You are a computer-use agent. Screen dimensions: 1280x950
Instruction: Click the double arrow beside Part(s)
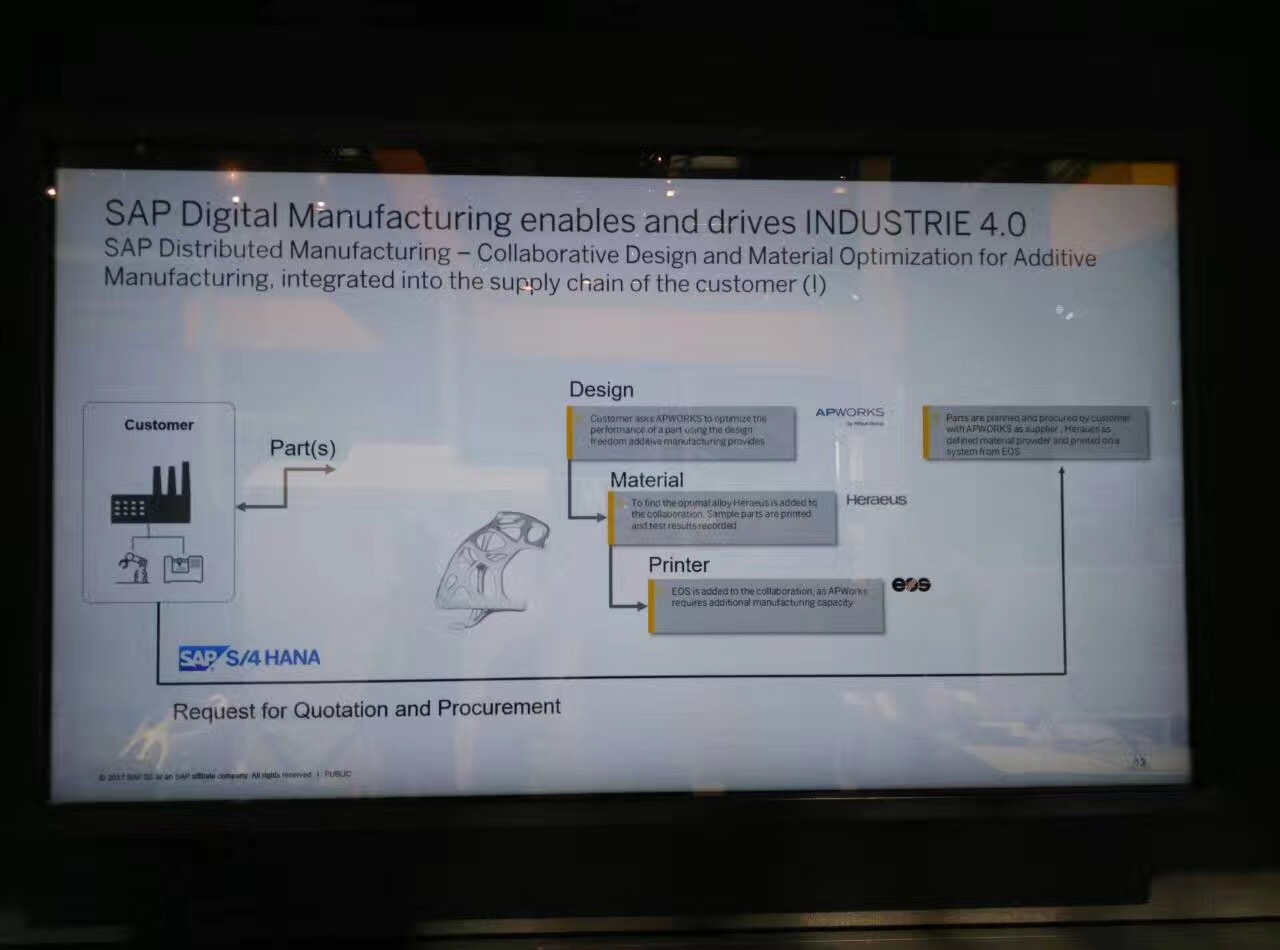click(x=285, y=487)
